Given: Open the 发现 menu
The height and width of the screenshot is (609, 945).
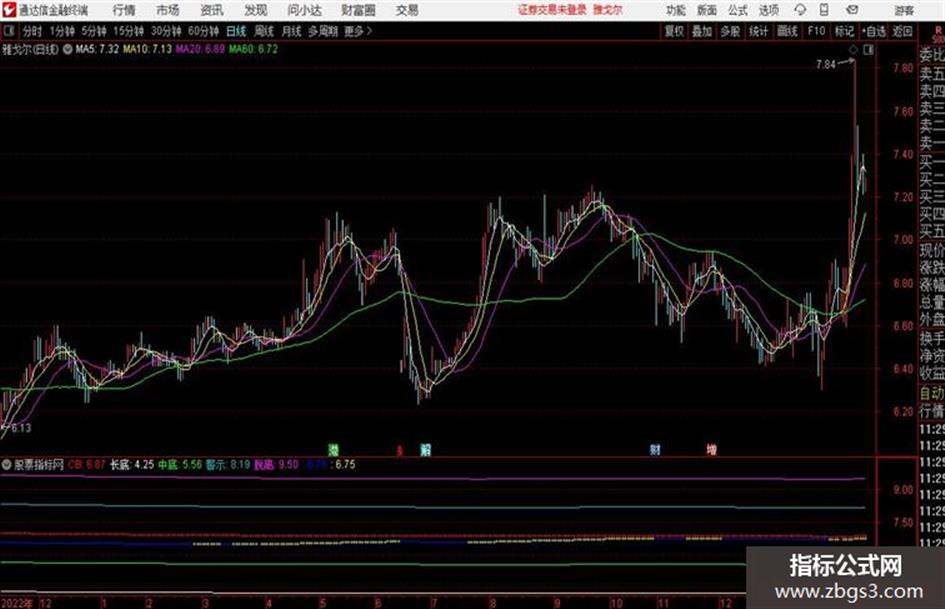Looking at the screenshot, I should click(256, 10).
